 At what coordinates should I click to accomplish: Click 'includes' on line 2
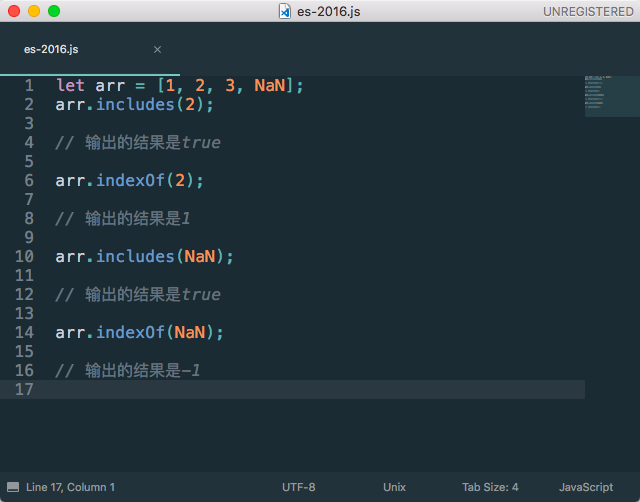[x=135, y=104]
